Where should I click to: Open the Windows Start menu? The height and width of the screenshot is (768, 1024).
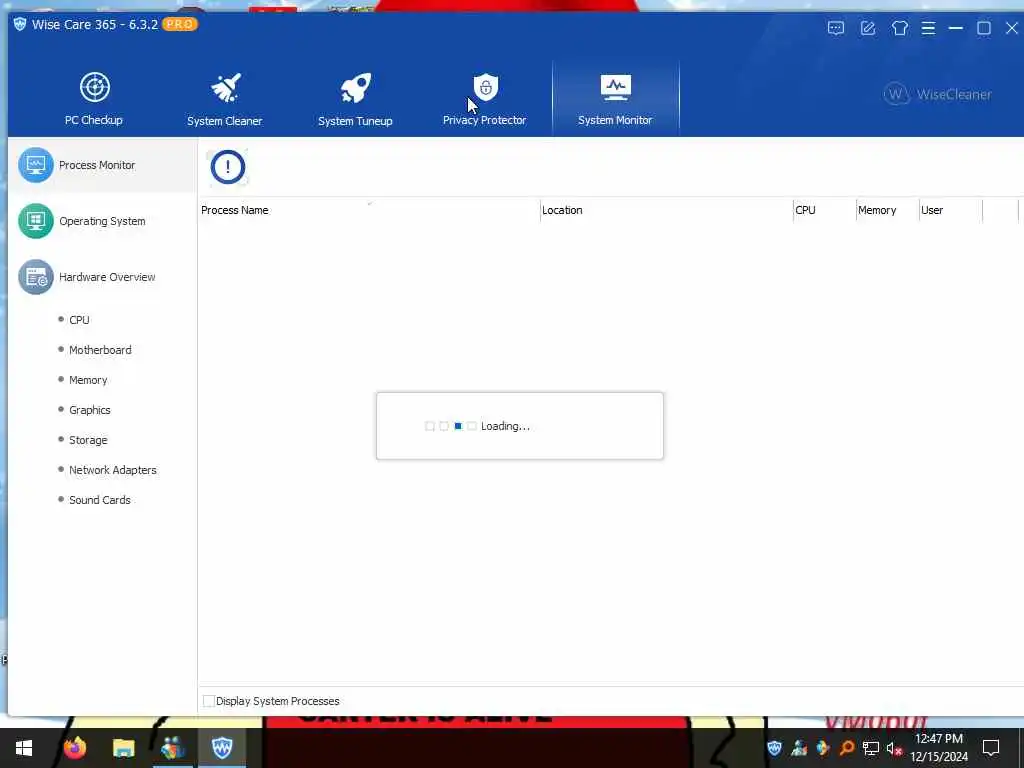coord(24,748)
